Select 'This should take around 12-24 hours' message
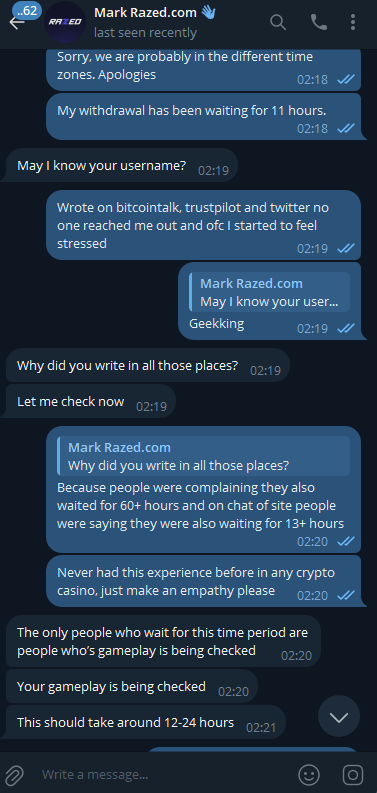 [146, 722]
